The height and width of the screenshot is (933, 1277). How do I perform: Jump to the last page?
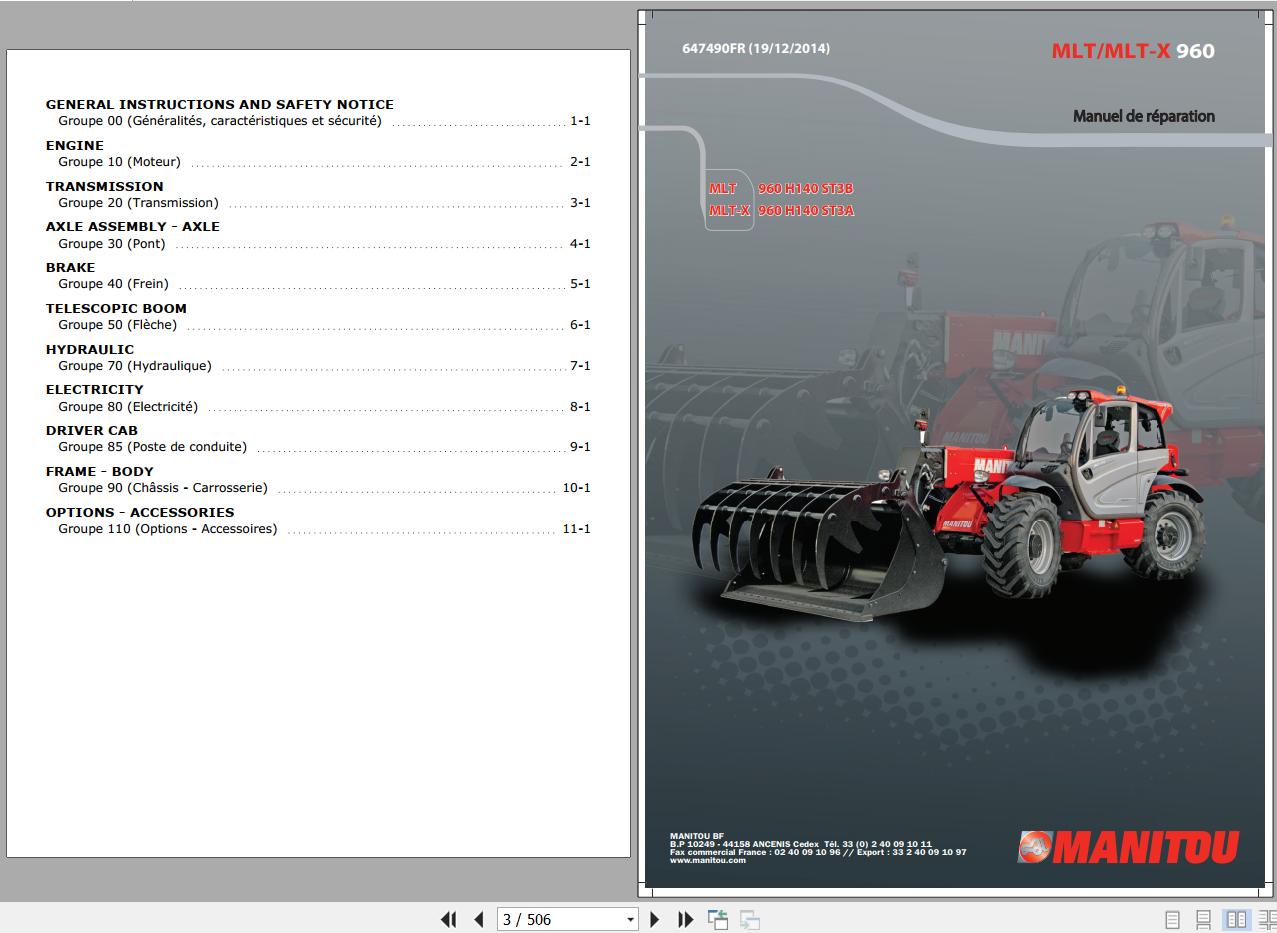[686, 919]
